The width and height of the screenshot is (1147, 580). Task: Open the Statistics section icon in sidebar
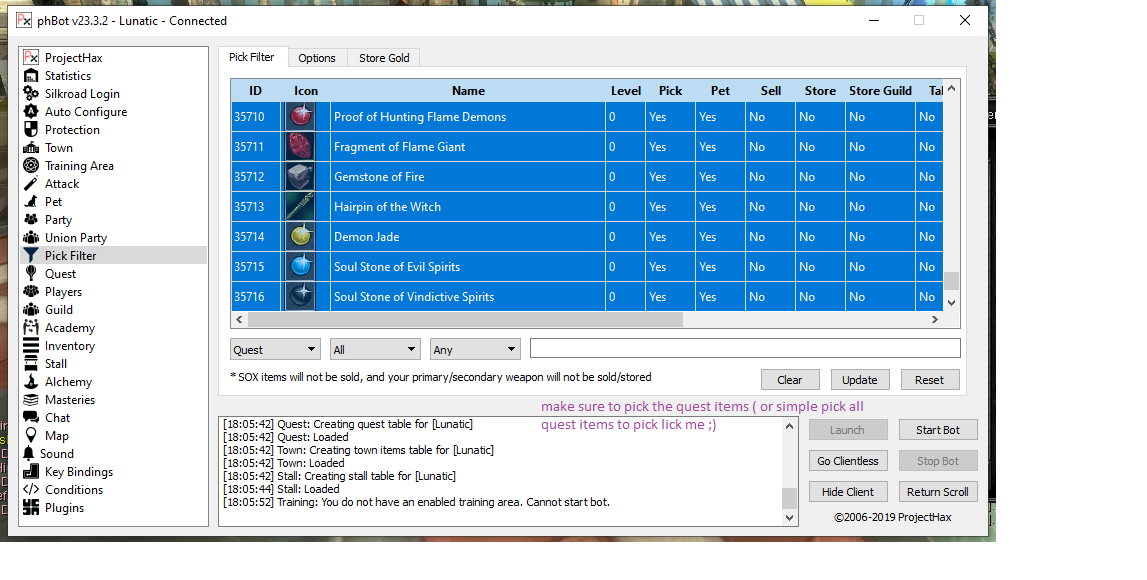click(31, 76)
